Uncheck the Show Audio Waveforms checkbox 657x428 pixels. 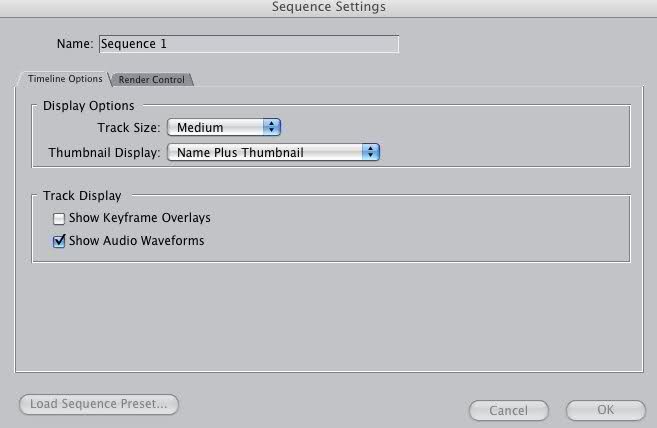click(59, 241)
